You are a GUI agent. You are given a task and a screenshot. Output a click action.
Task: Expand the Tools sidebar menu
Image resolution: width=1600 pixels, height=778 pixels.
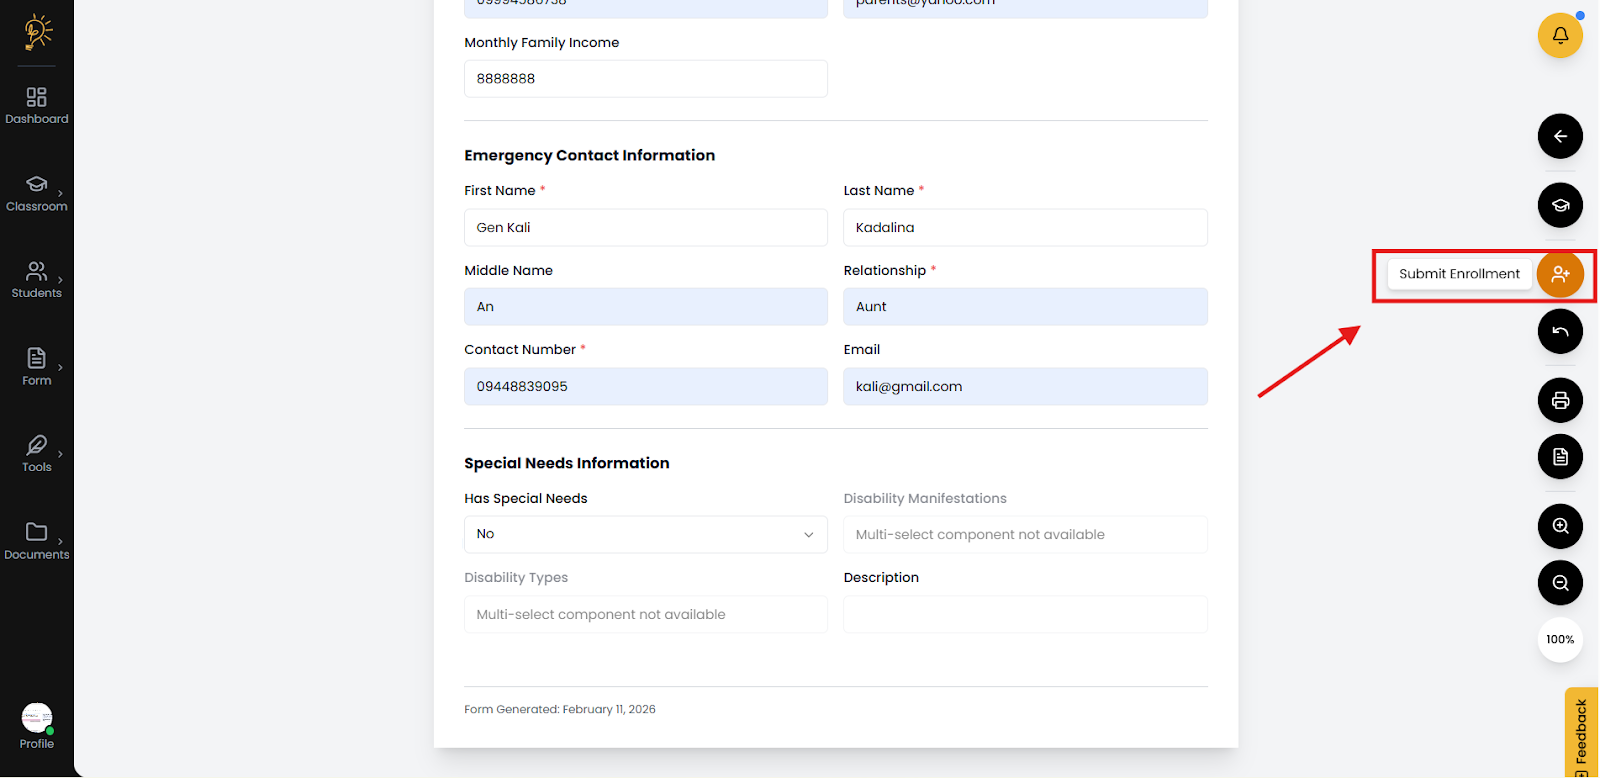37,453
